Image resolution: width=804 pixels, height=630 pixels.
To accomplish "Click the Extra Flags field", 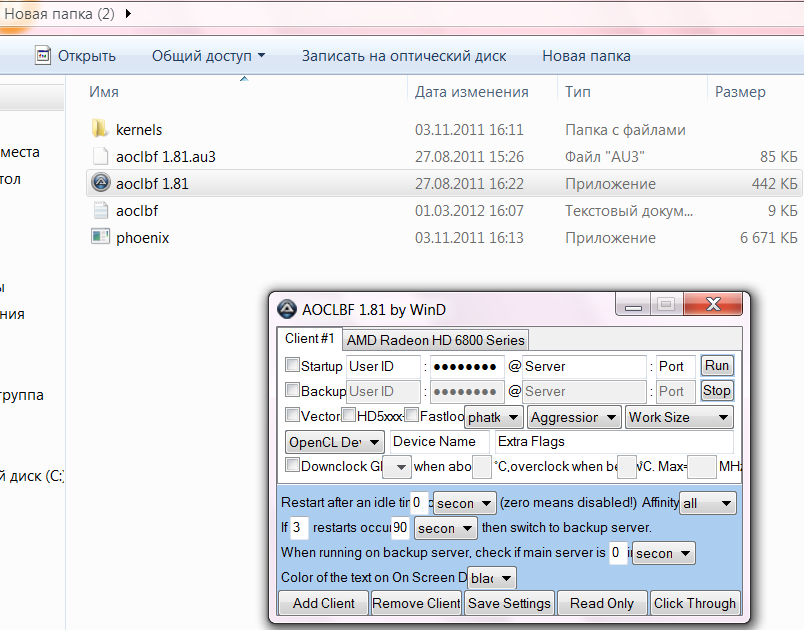I will coord(614,441).
